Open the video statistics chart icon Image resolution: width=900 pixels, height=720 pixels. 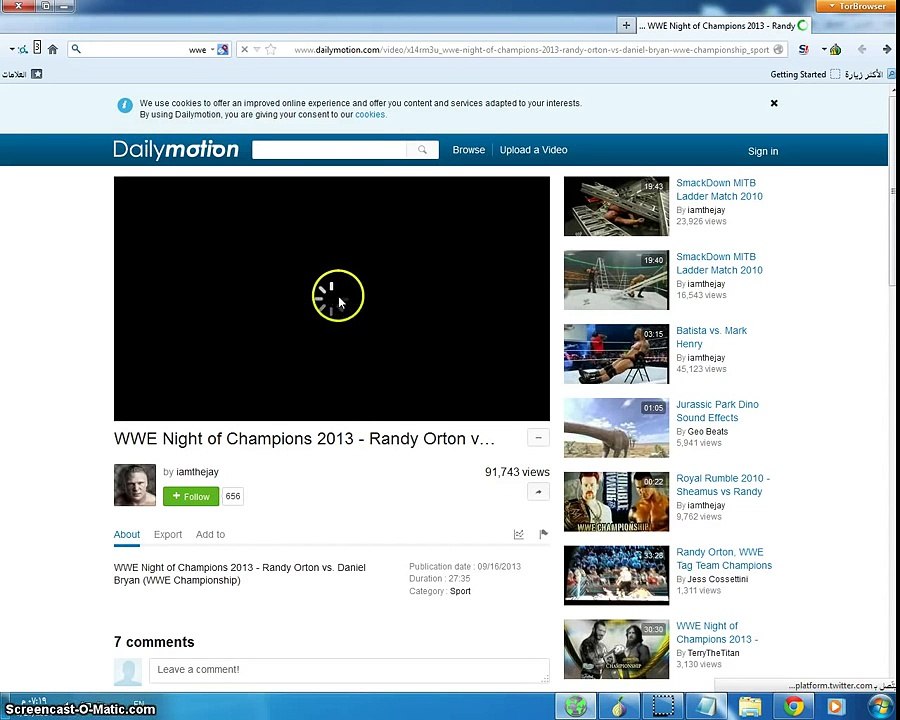coord(518,535)
